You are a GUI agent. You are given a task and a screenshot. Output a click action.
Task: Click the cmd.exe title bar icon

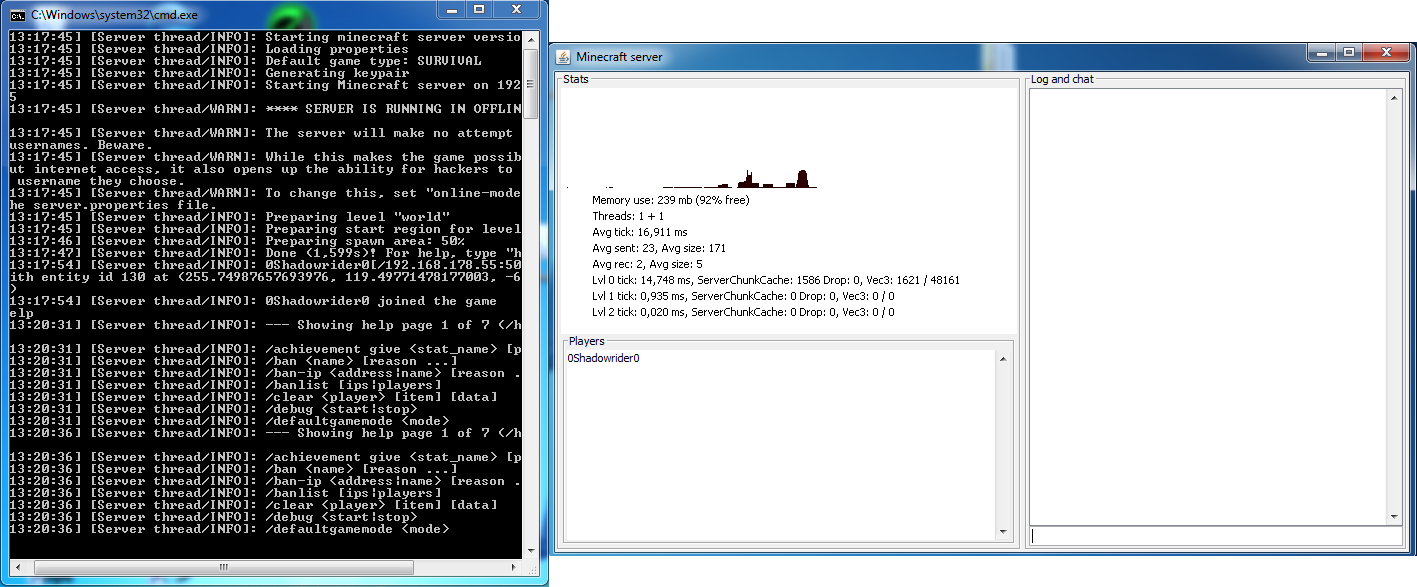(x=17, y=15)
